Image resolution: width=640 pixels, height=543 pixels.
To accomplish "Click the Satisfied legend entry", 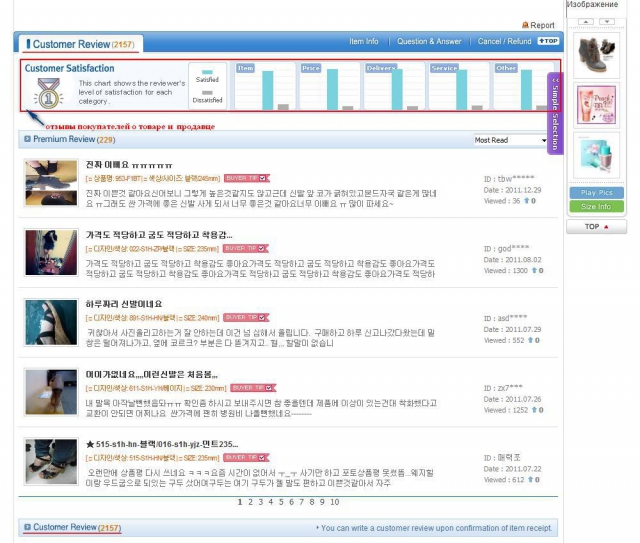I will pyautogui.click(x=207, y=76).
